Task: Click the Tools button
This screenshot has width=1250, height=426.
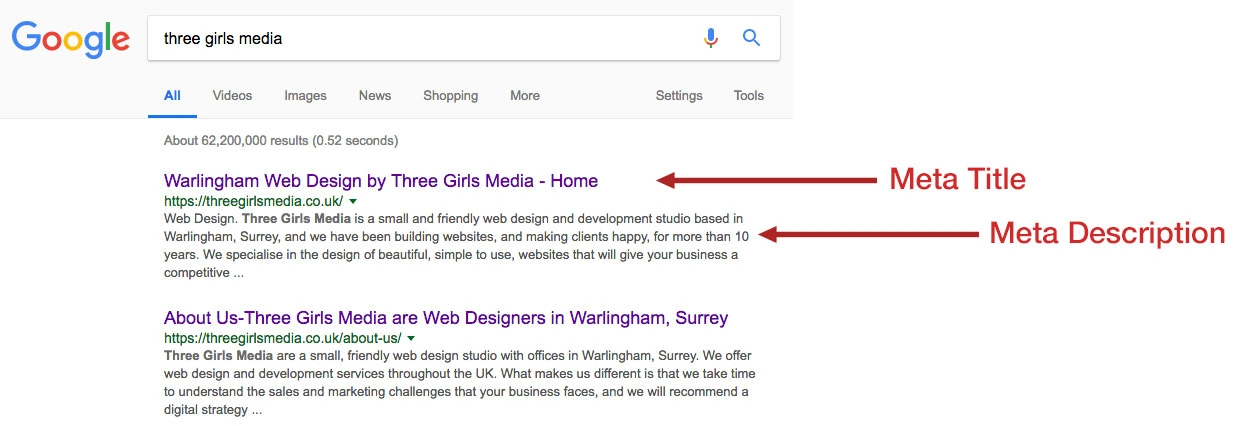Action: [748, 96]
